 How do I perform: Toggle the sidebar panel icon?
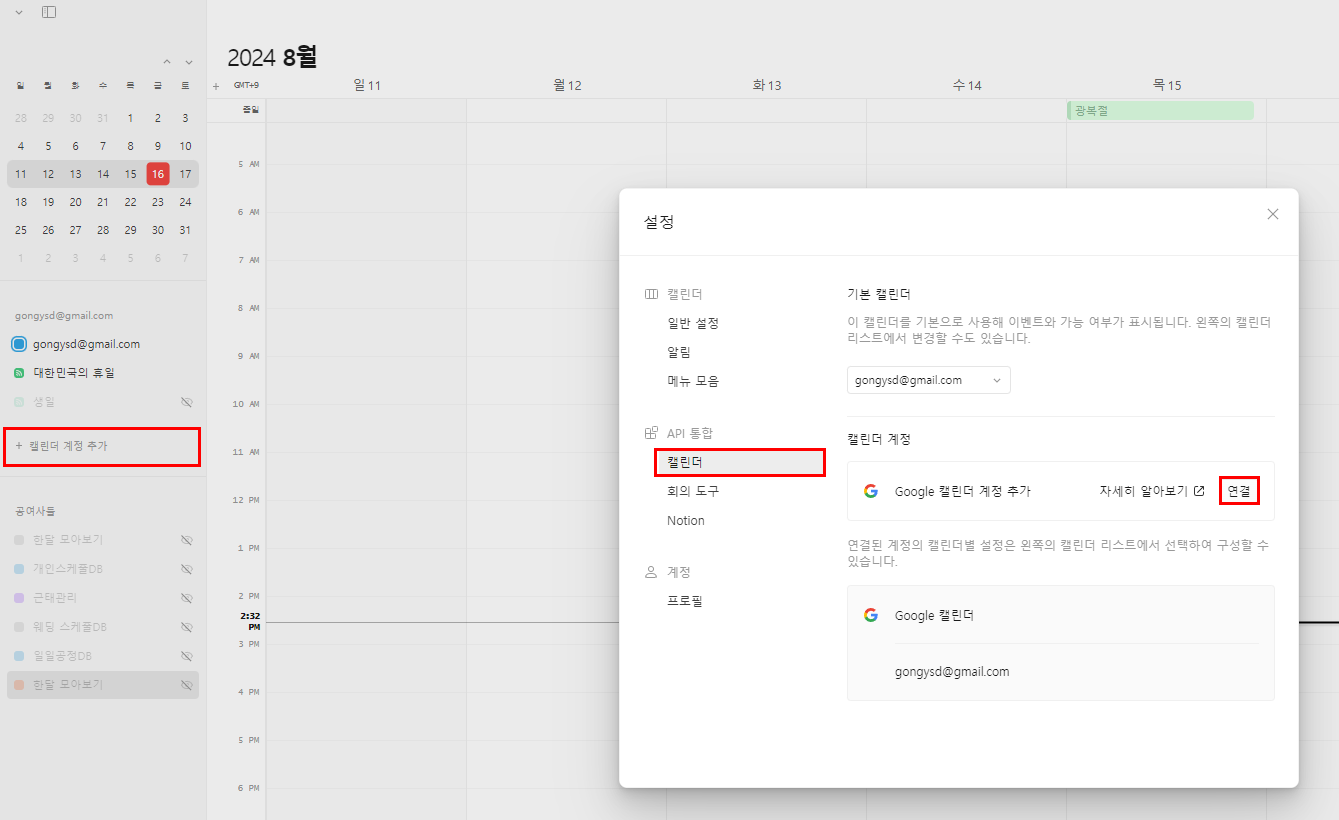49,12
